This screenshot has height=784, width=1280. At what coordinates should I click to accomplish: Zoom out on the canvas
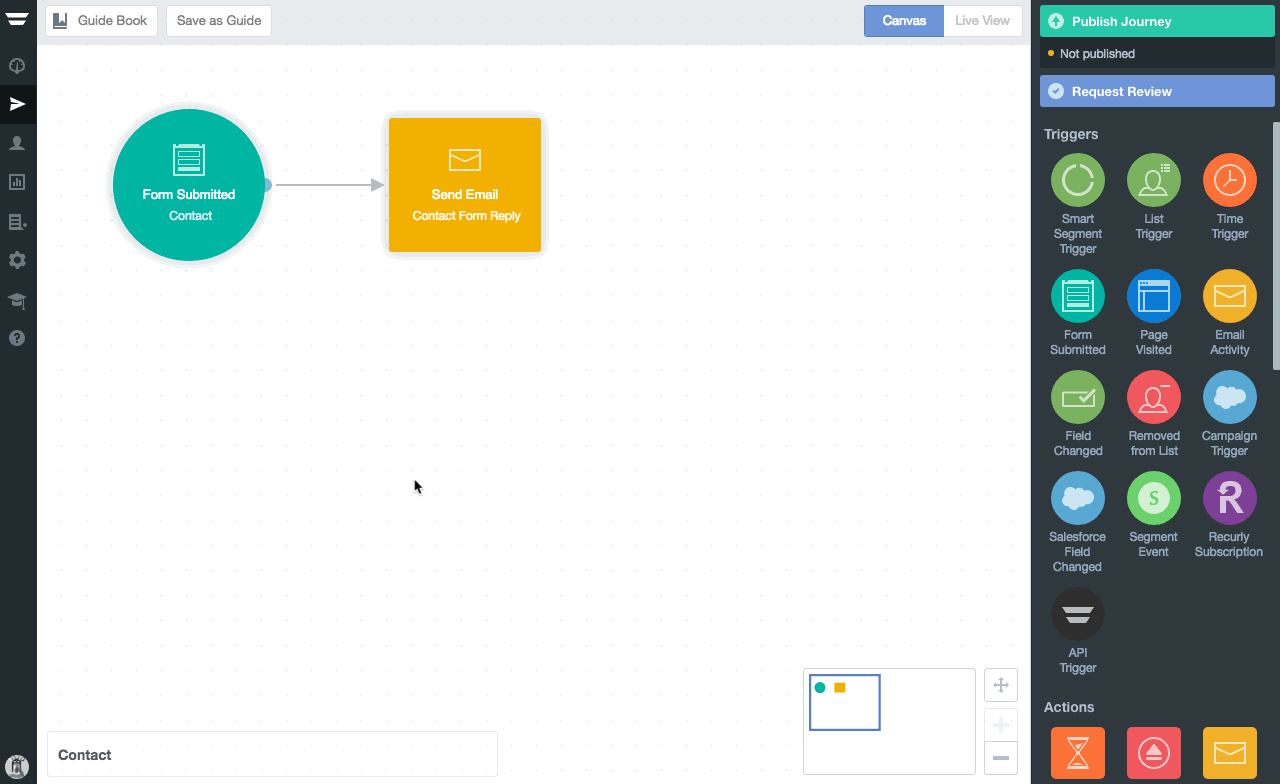point(1001,757)
